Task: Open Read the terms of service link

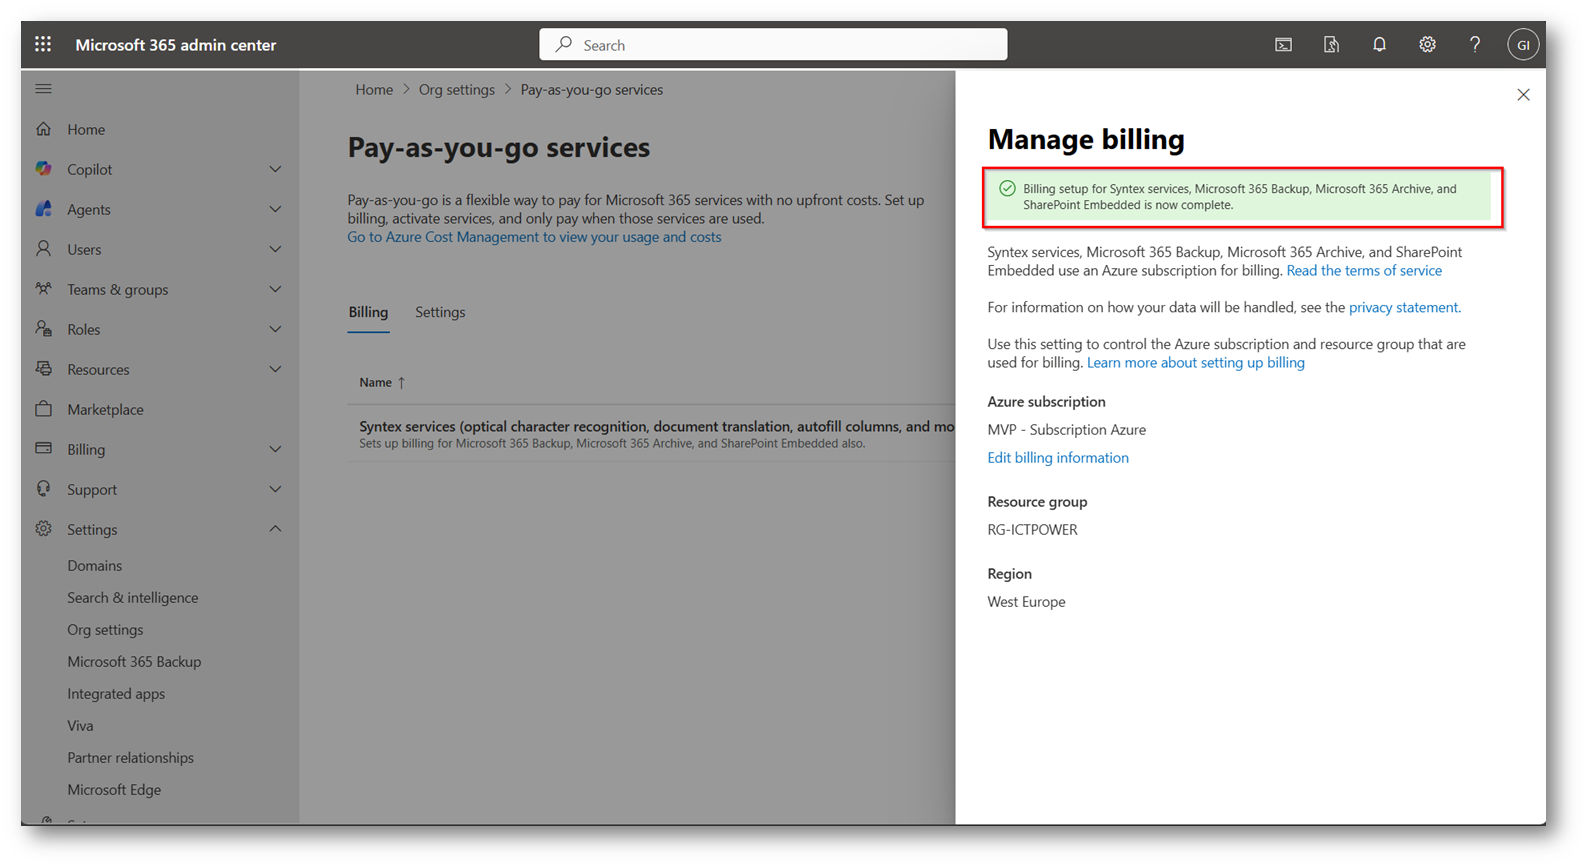Action: (x=1364, y=271)
